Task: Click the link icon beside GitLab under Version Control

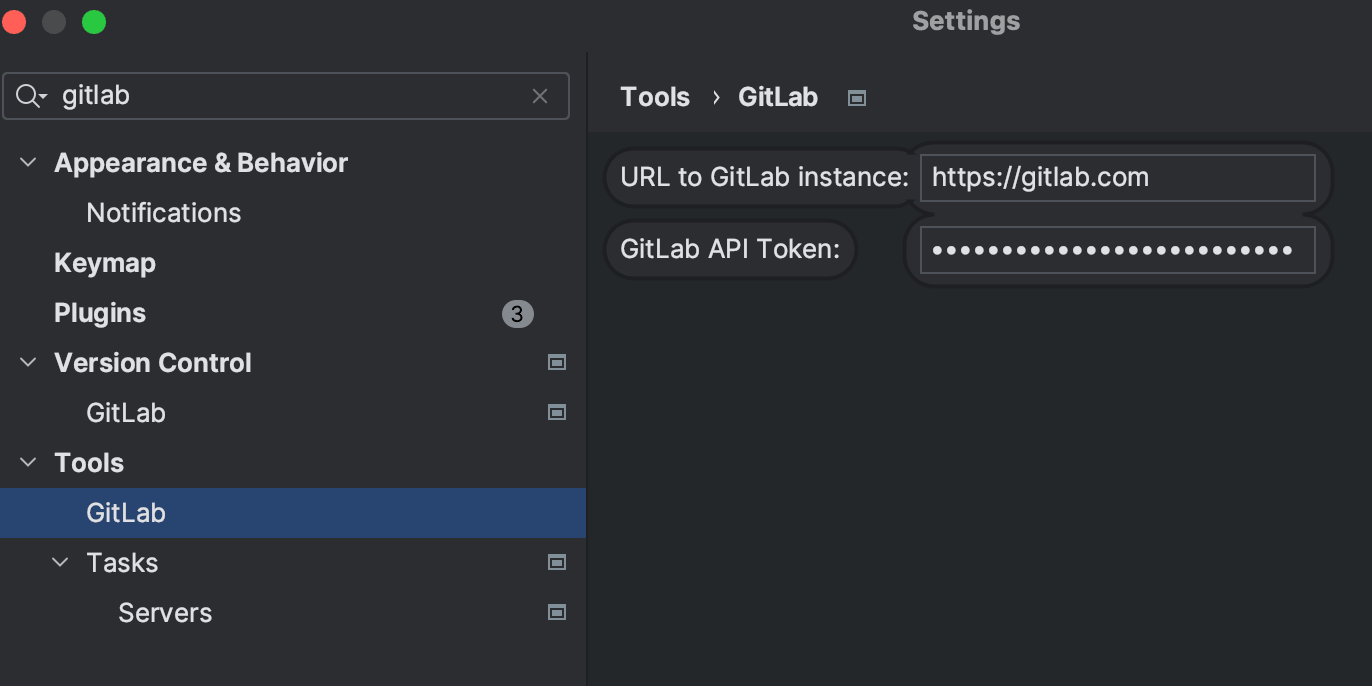Action: (x=557, y=412)
